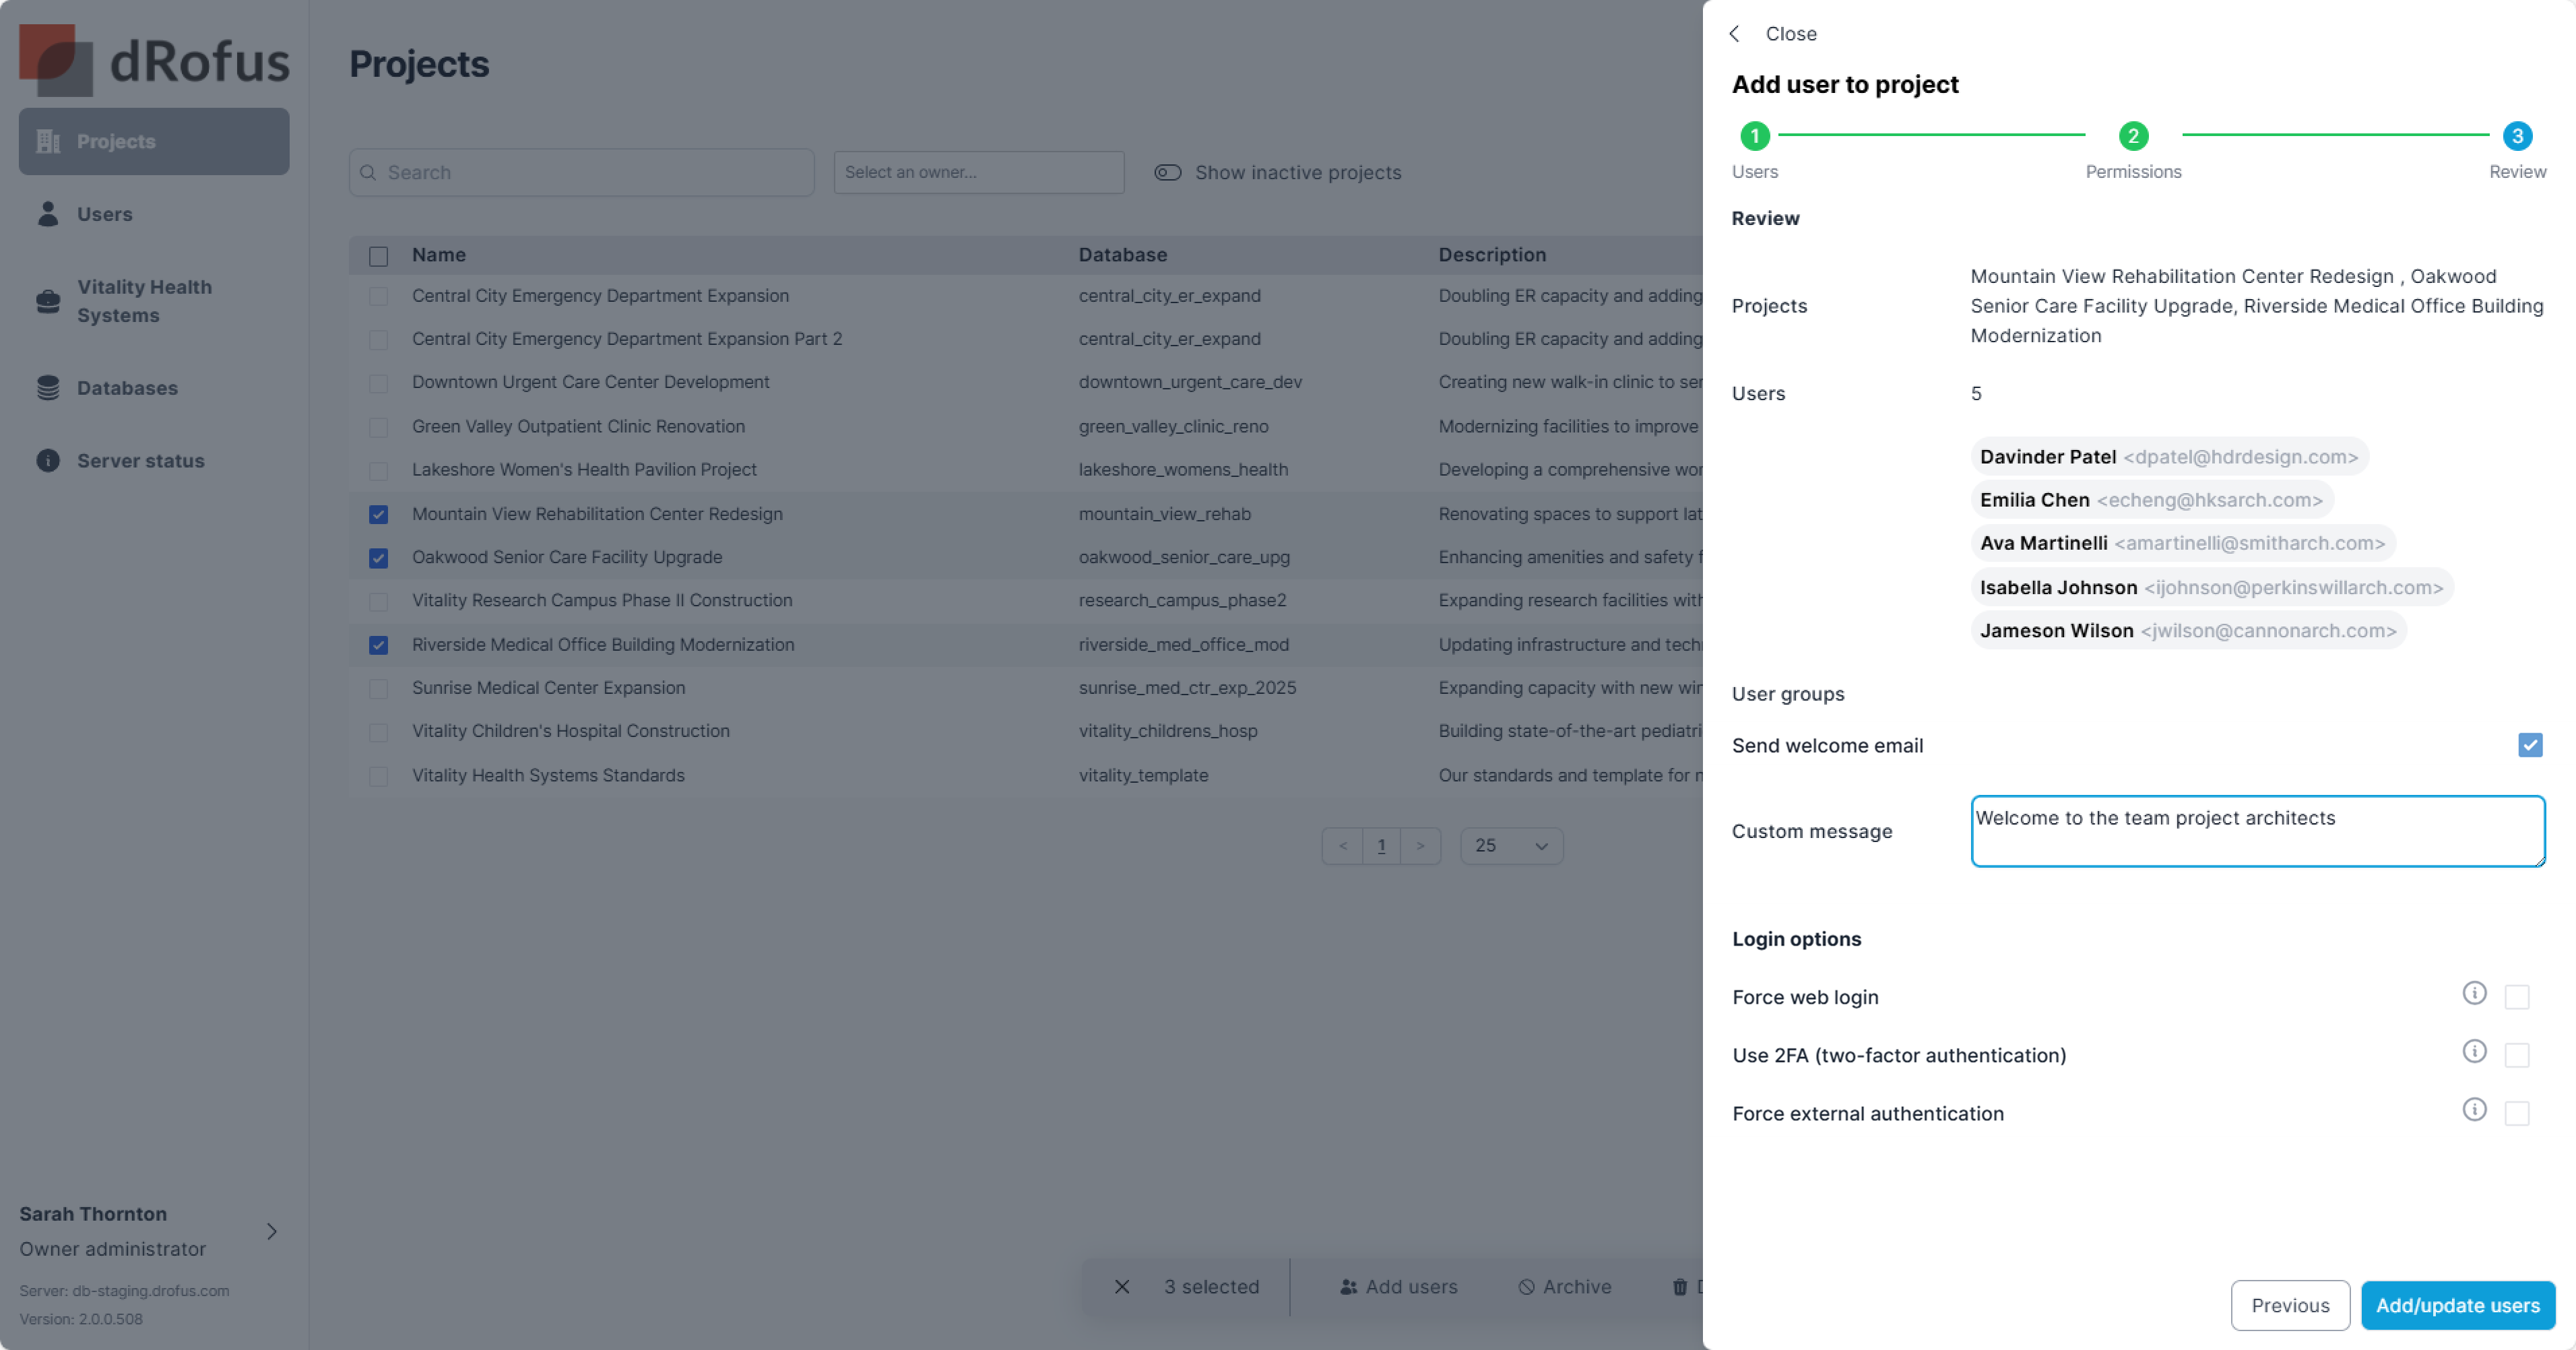Click step 3 Review circle
Image resolution: width=2576 pixels, height=1350 pixels.
(x=2517, y=135)
